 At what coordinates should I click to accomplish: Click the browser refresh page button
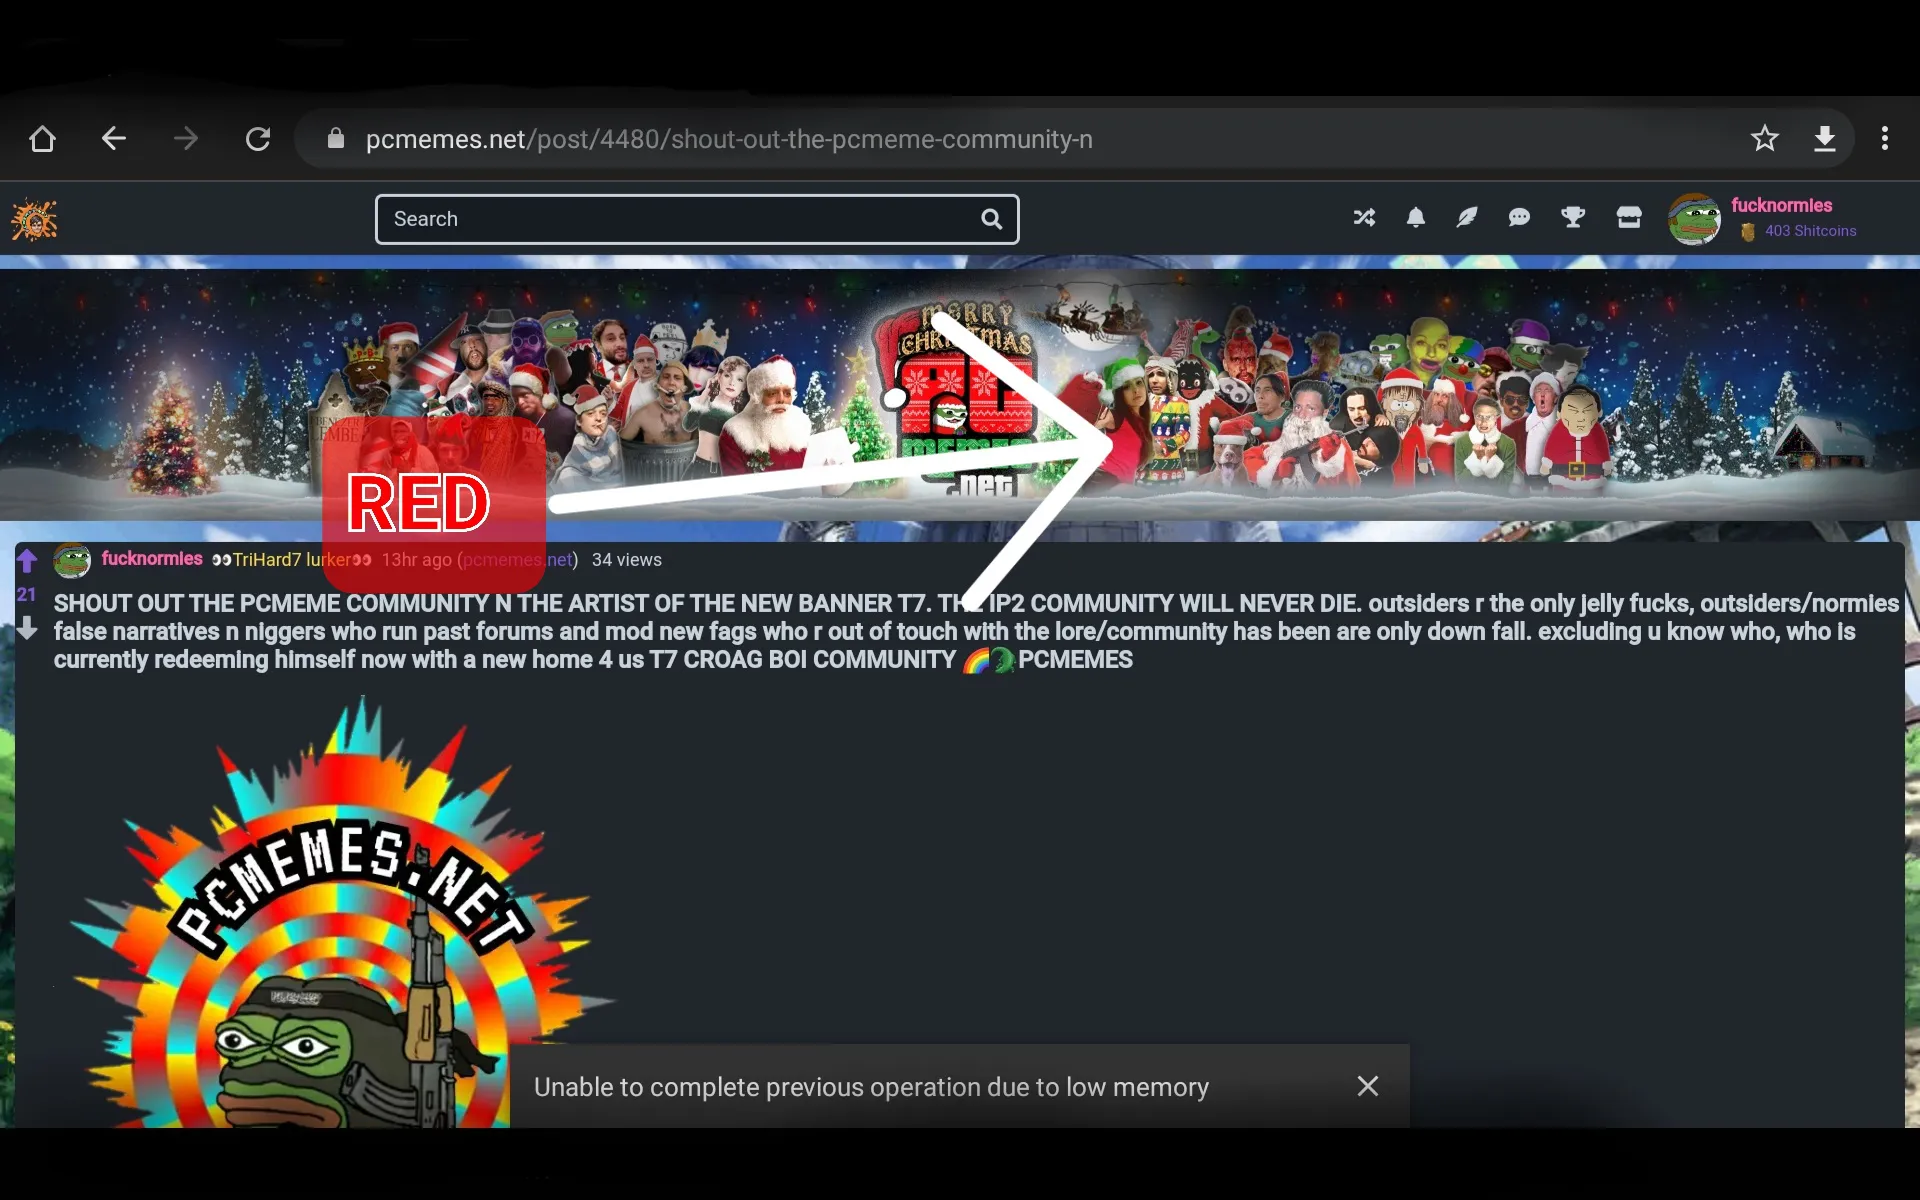pos(257,138)
